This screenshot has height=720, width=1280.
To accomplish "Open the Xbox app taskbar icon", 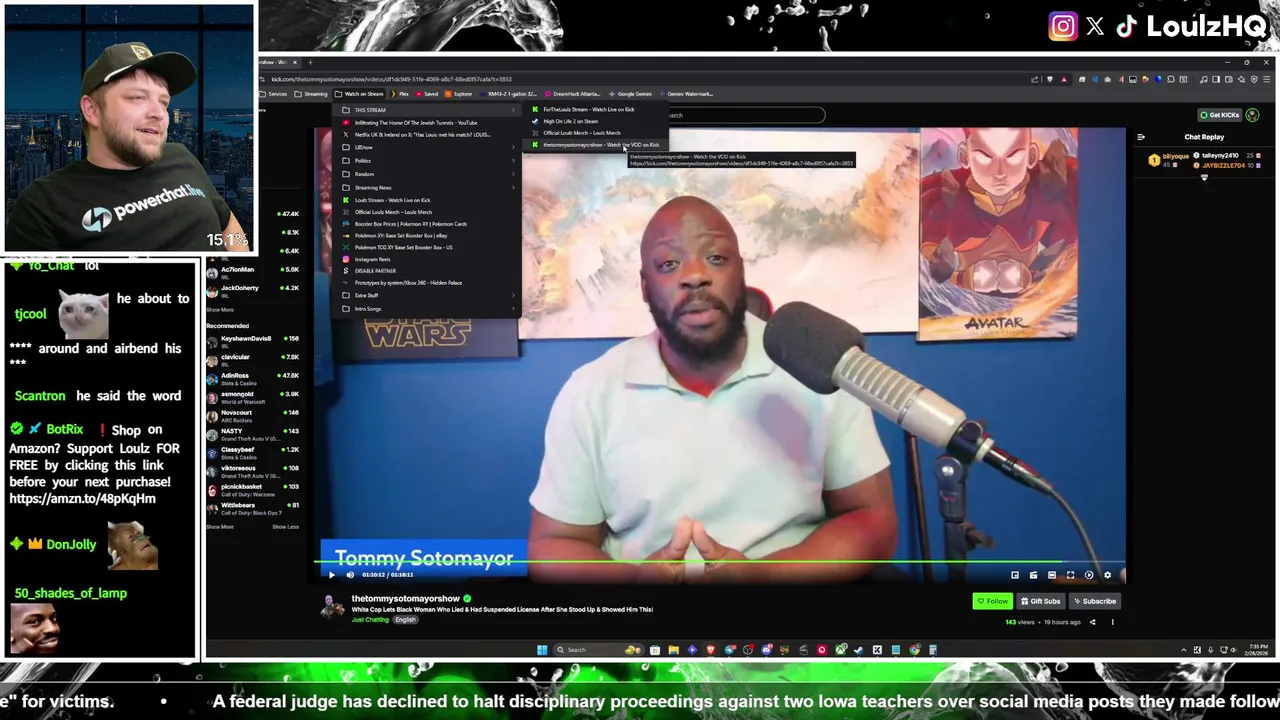I will [x=840, y=650].
